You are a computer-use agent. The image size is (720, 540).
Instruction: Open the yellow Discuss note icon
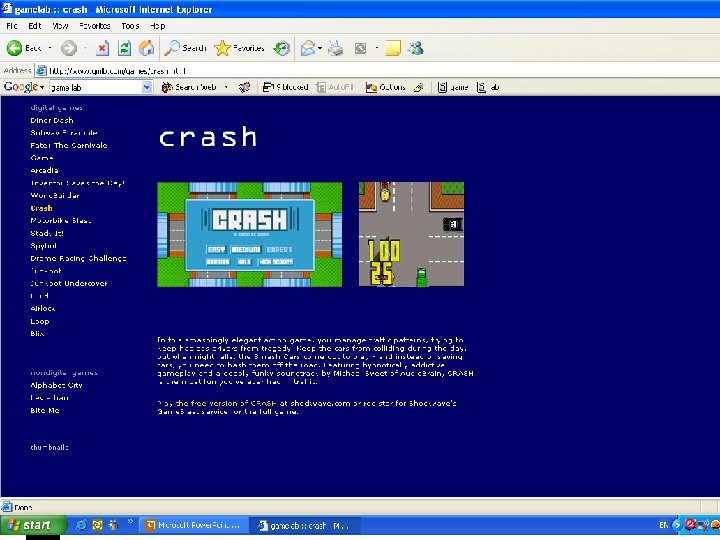pos(393,48)
